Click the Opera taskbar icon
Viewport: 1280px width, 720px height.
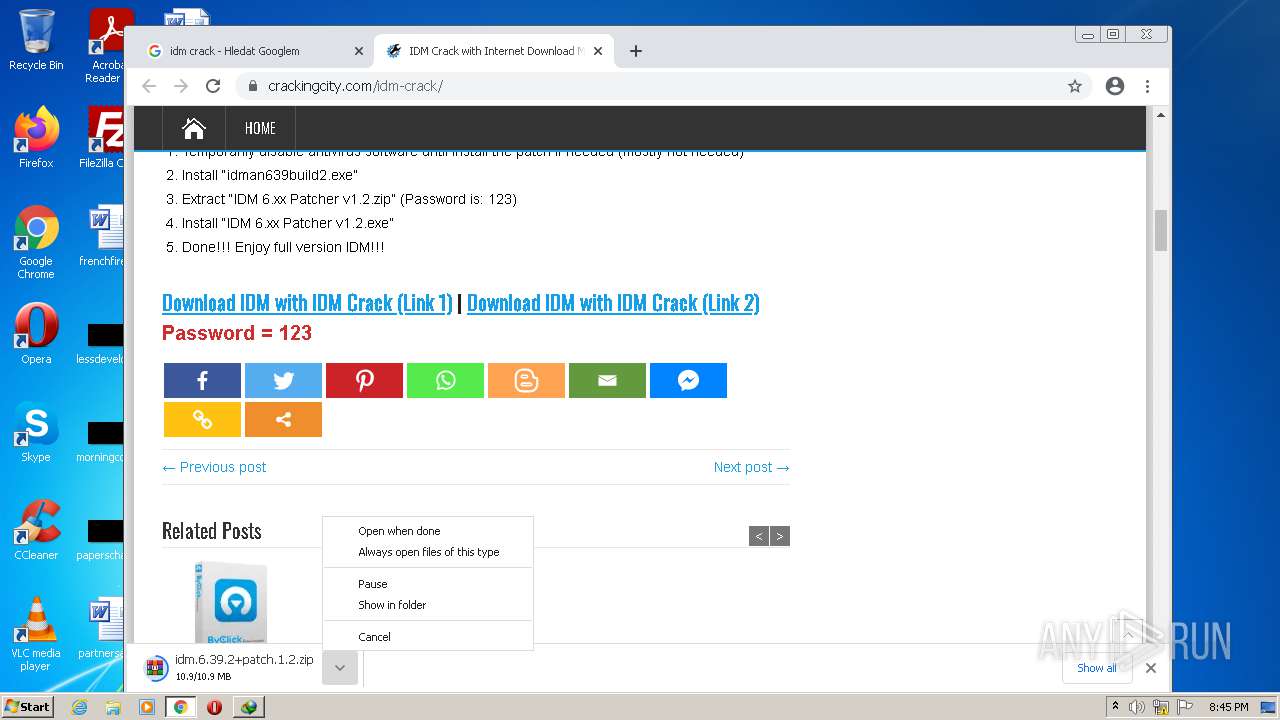click(x=214, y=707)
